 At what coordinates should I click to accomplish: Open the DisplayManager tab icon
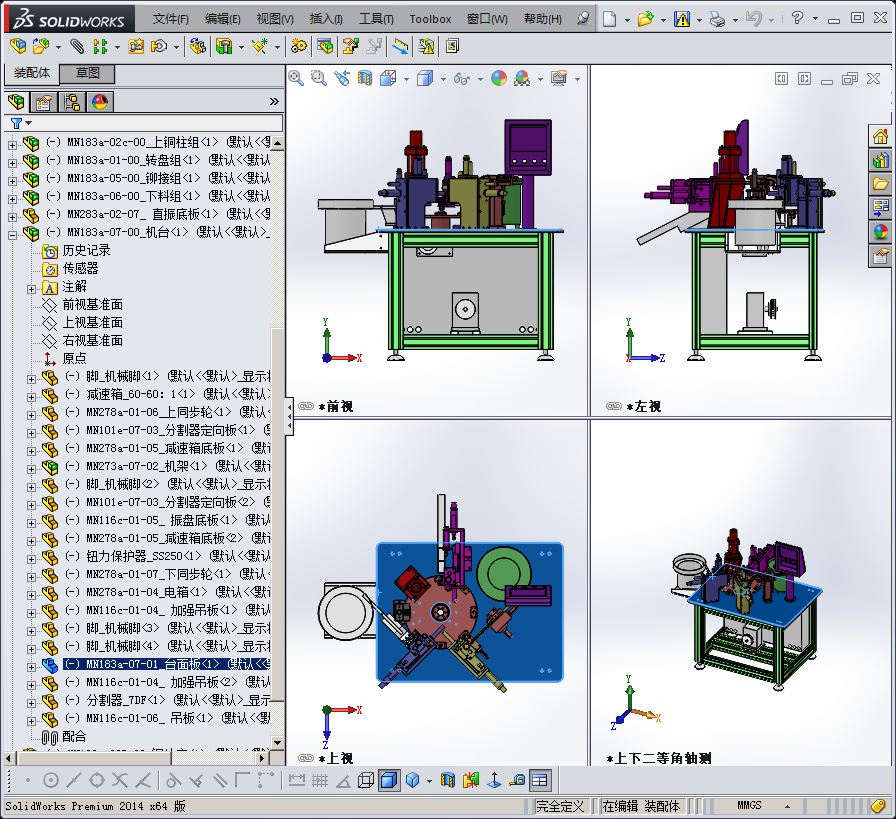click(100, 102)
